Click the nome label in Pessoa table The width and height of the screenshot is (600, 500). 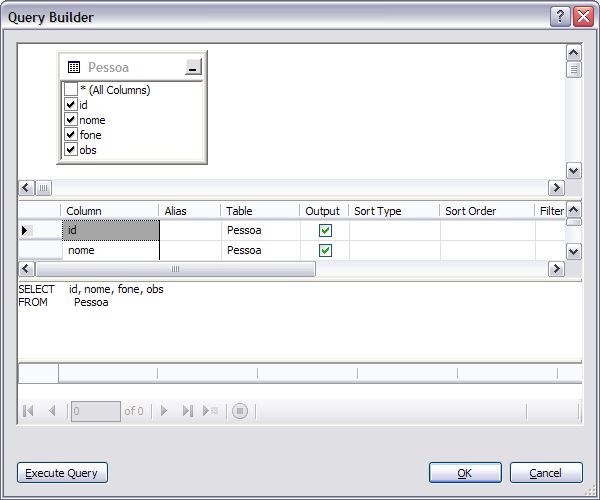click(x=92, y=120)
